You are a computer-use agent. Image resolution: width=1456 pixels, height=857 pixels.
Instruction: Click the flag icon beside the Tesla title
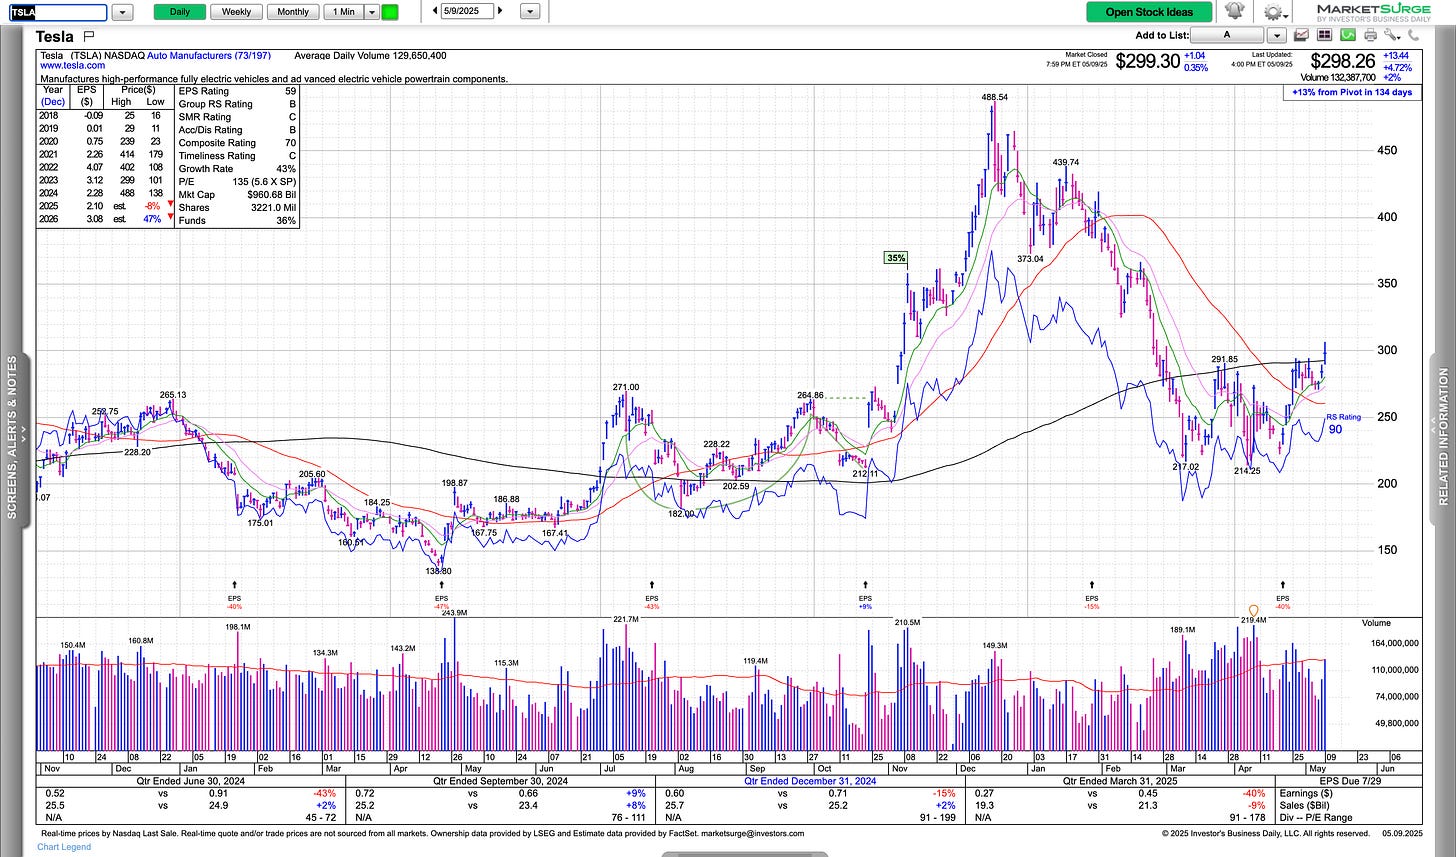[89, 36]
